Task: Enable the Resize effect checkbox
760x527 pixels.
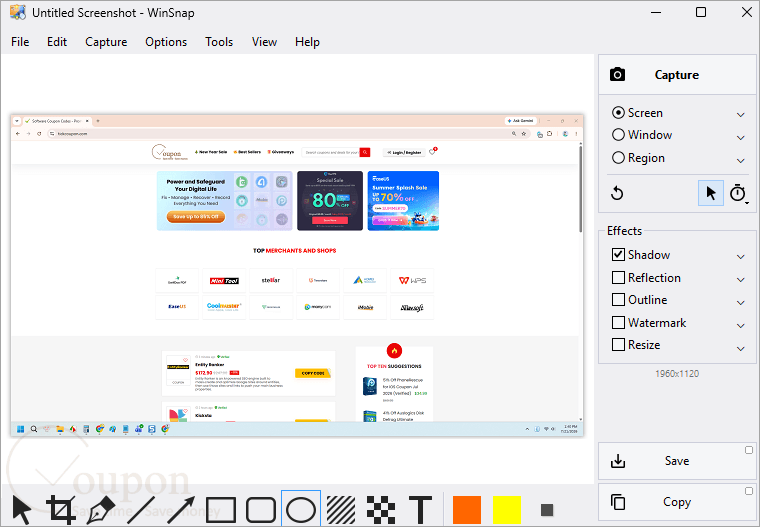Action: [x=618, y=345]
